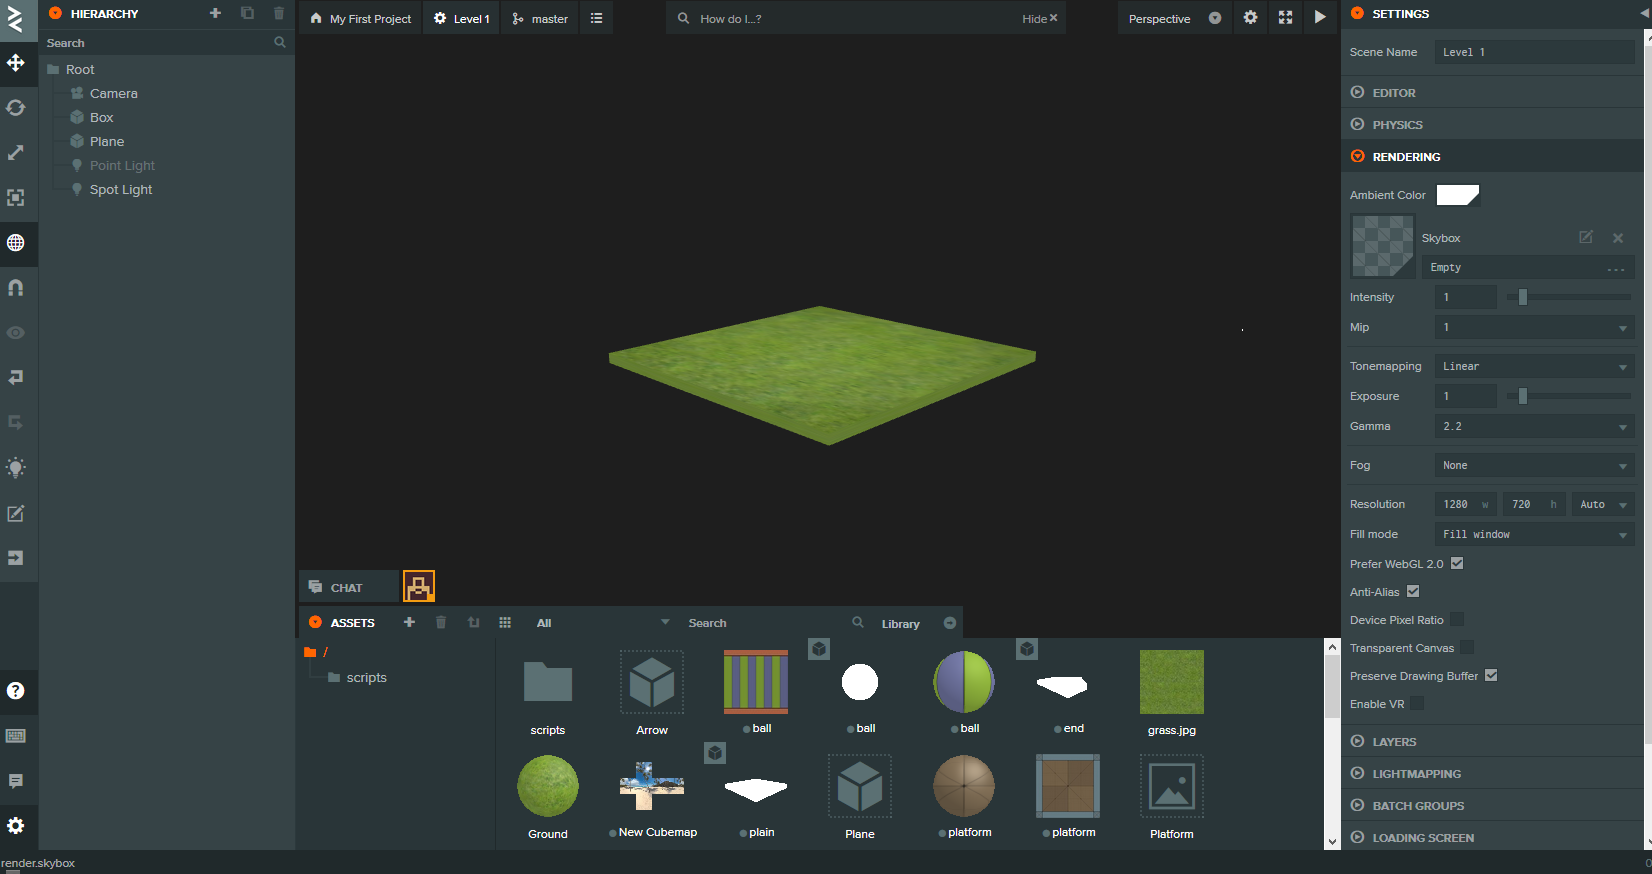Select the Rotate gizmo tool

coord(16,108)
